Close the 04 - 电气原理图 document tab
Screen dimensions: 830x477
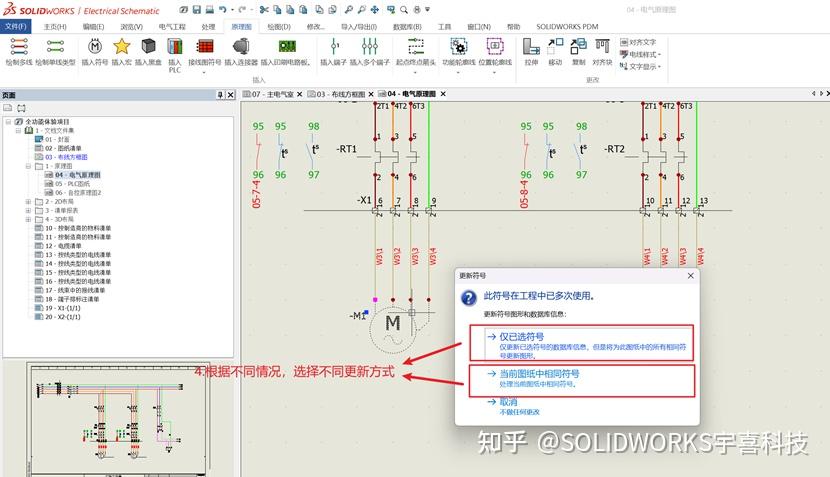click(443, 94)
